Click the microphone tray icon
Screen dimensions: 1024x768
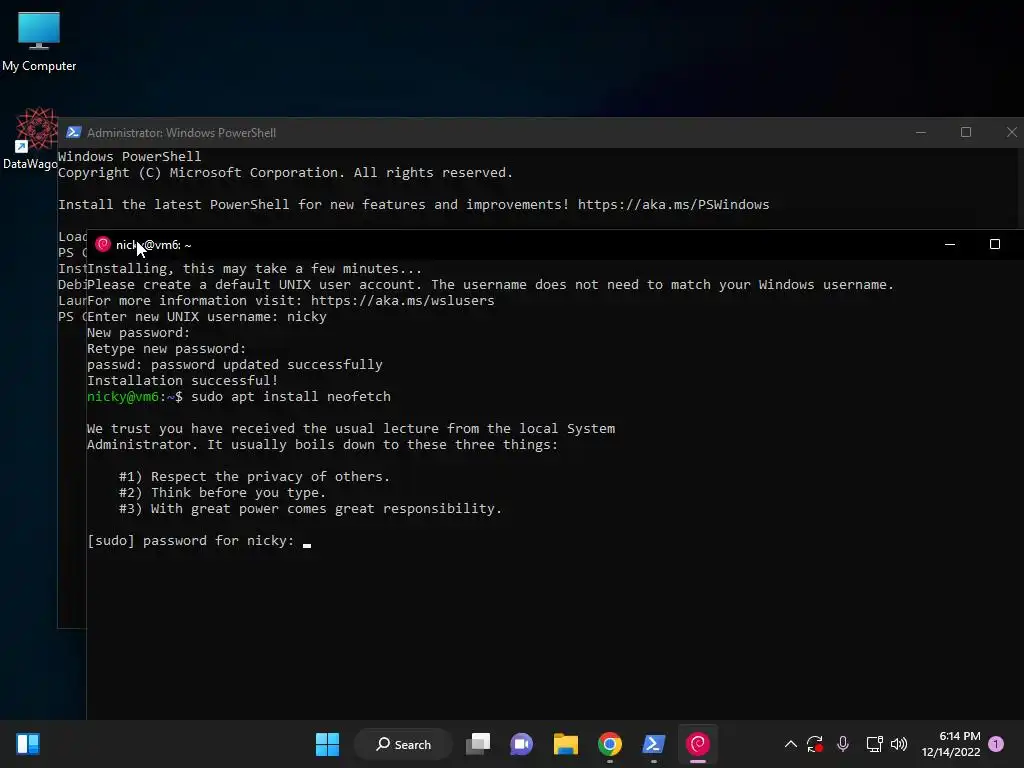tap(842, 744)
